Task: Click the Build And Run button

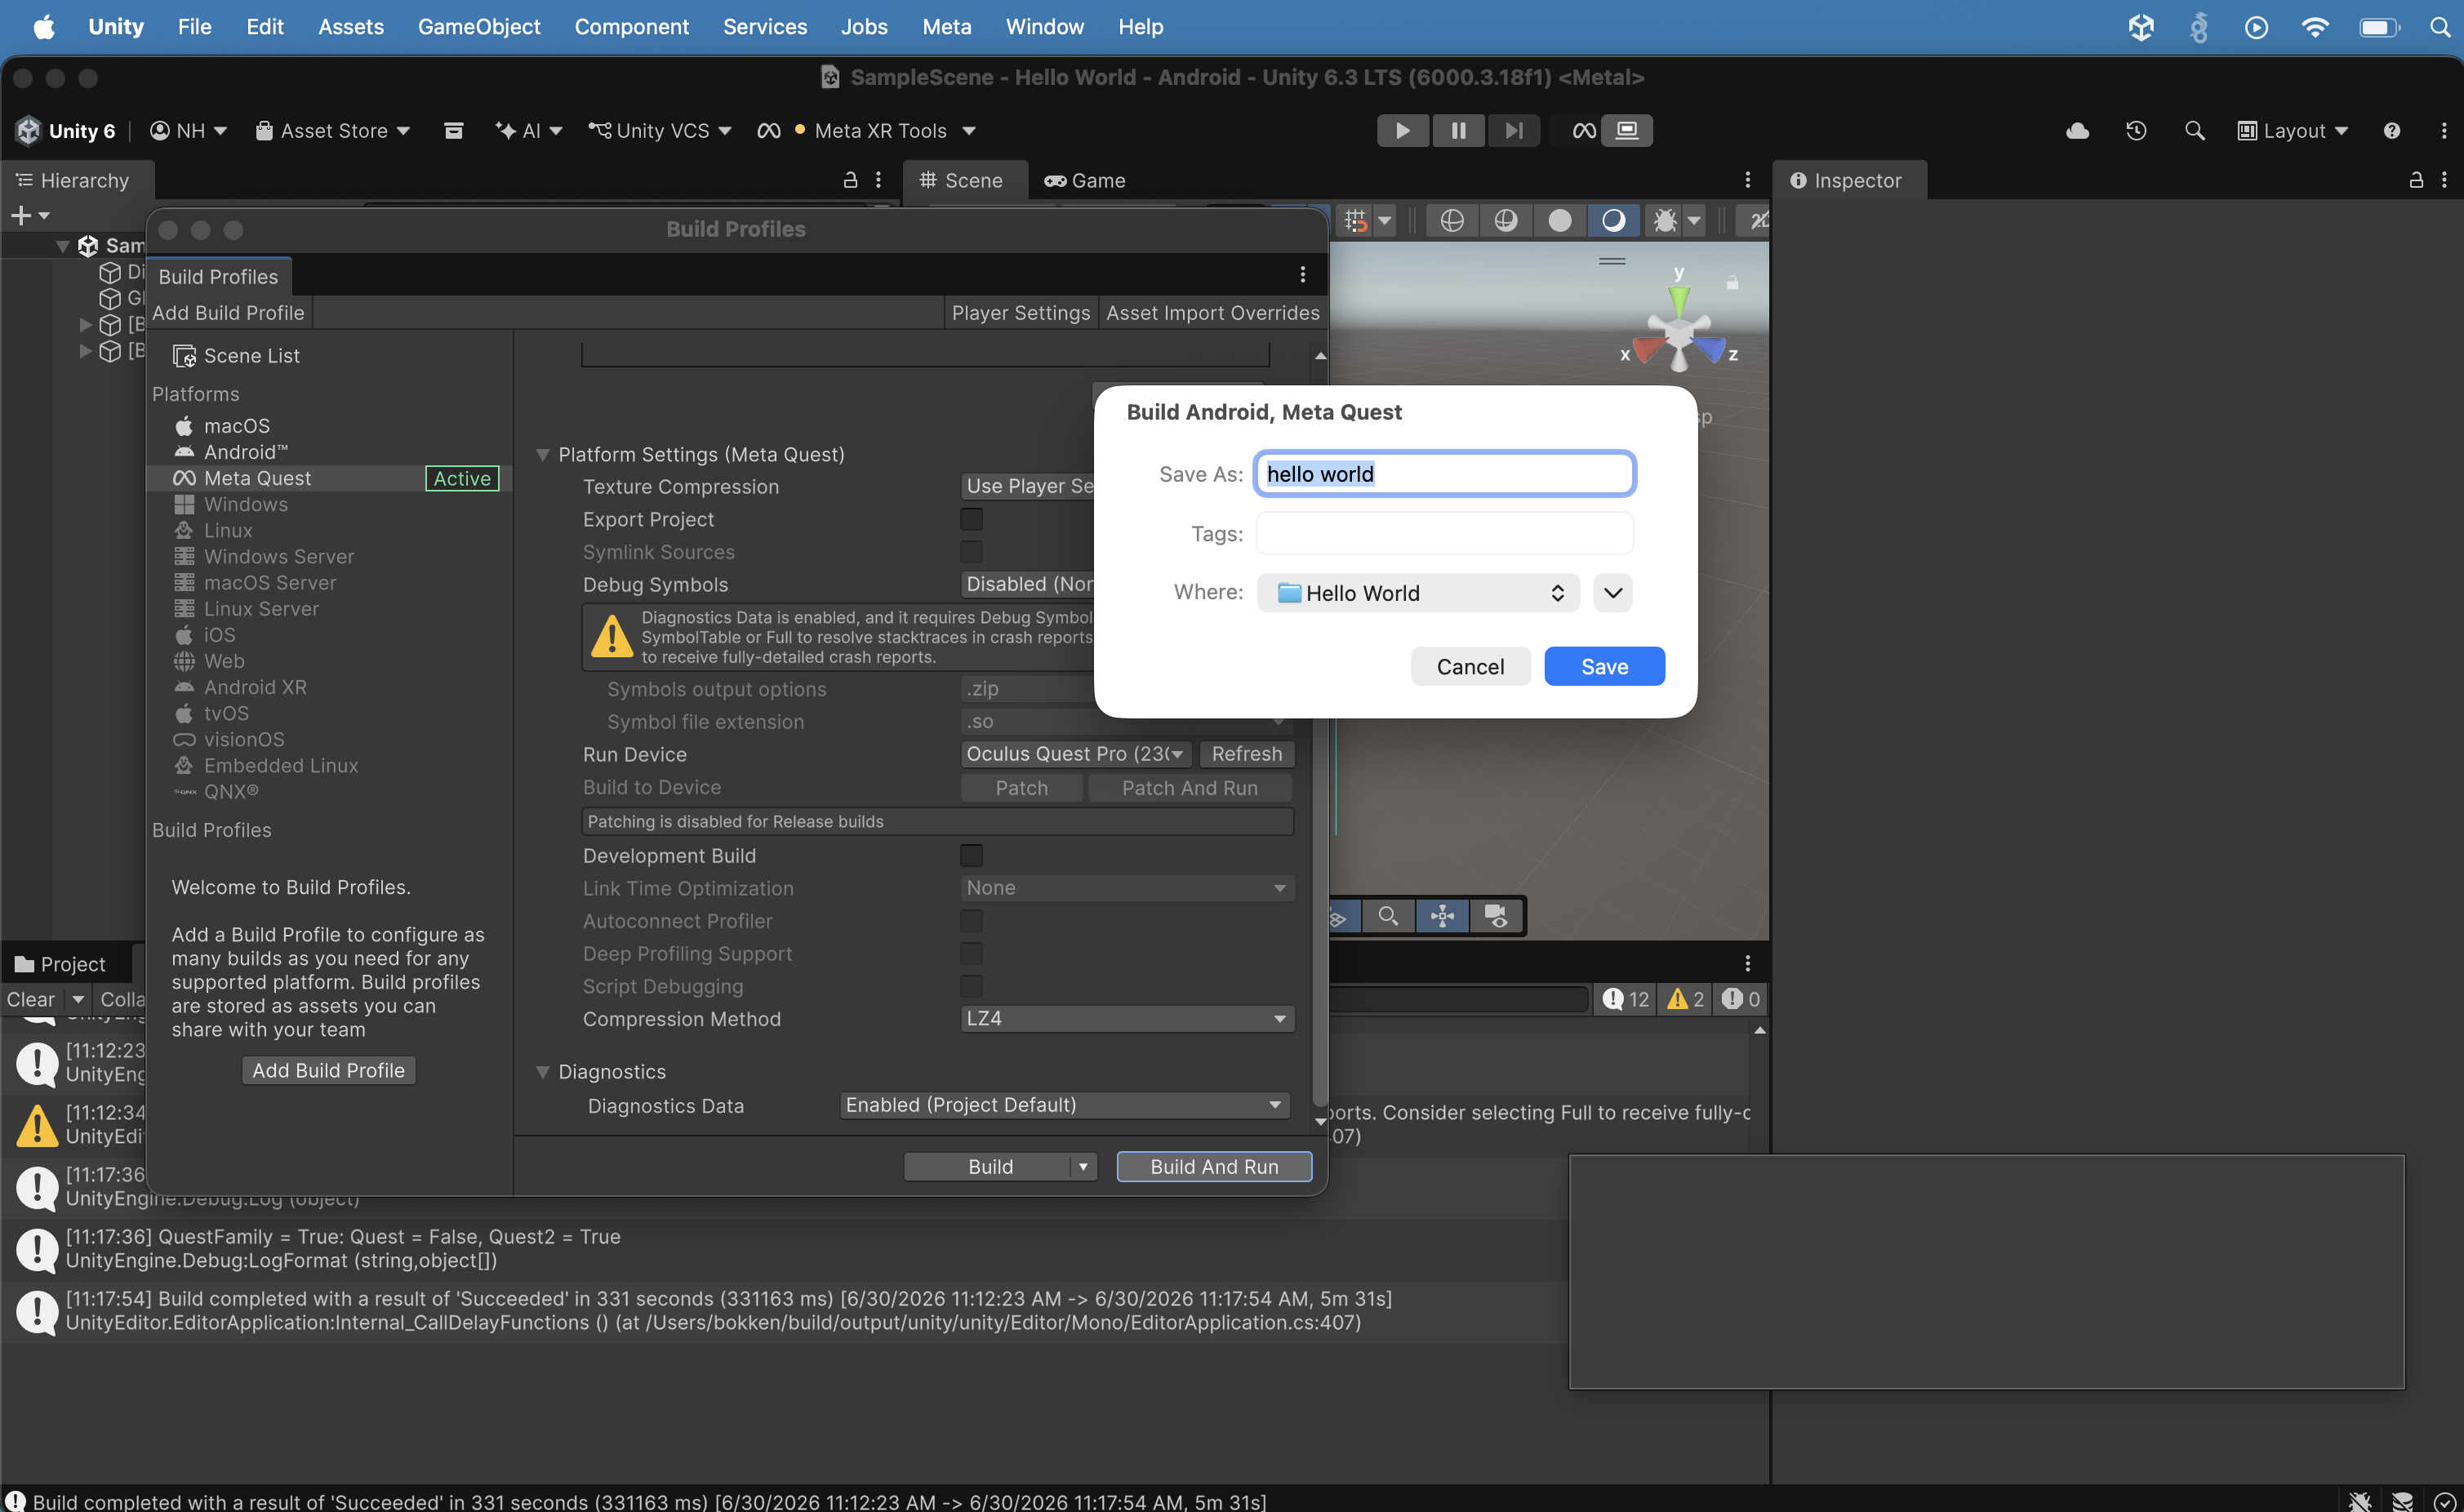Action: (1214, 1167)
